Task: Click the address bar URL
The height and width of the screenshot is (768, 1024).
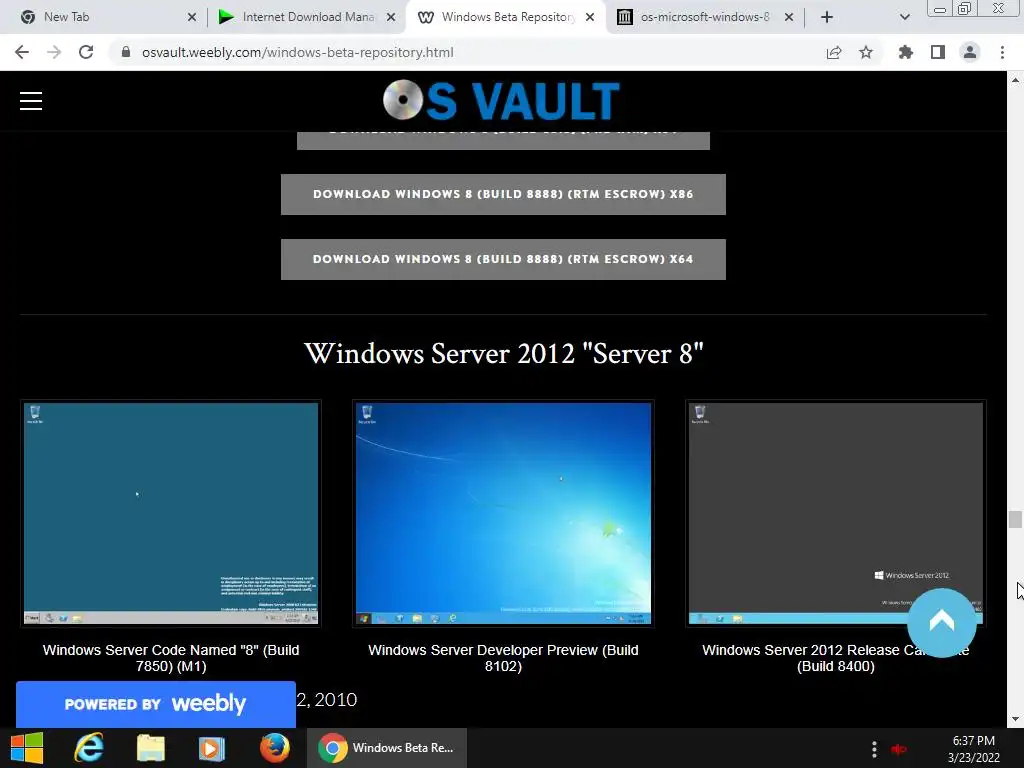Action: coord(298,52)
